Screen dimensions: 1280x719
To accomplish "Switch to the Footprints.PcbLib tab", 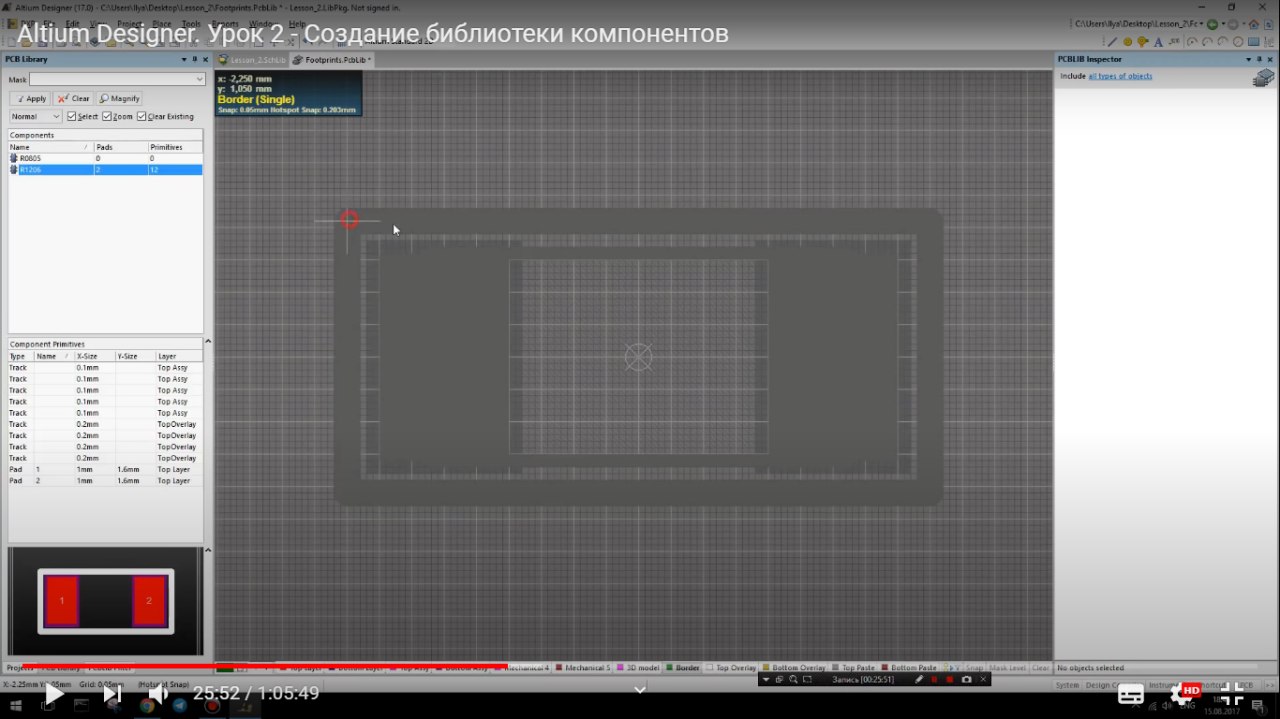I will [x=332, y=60].
